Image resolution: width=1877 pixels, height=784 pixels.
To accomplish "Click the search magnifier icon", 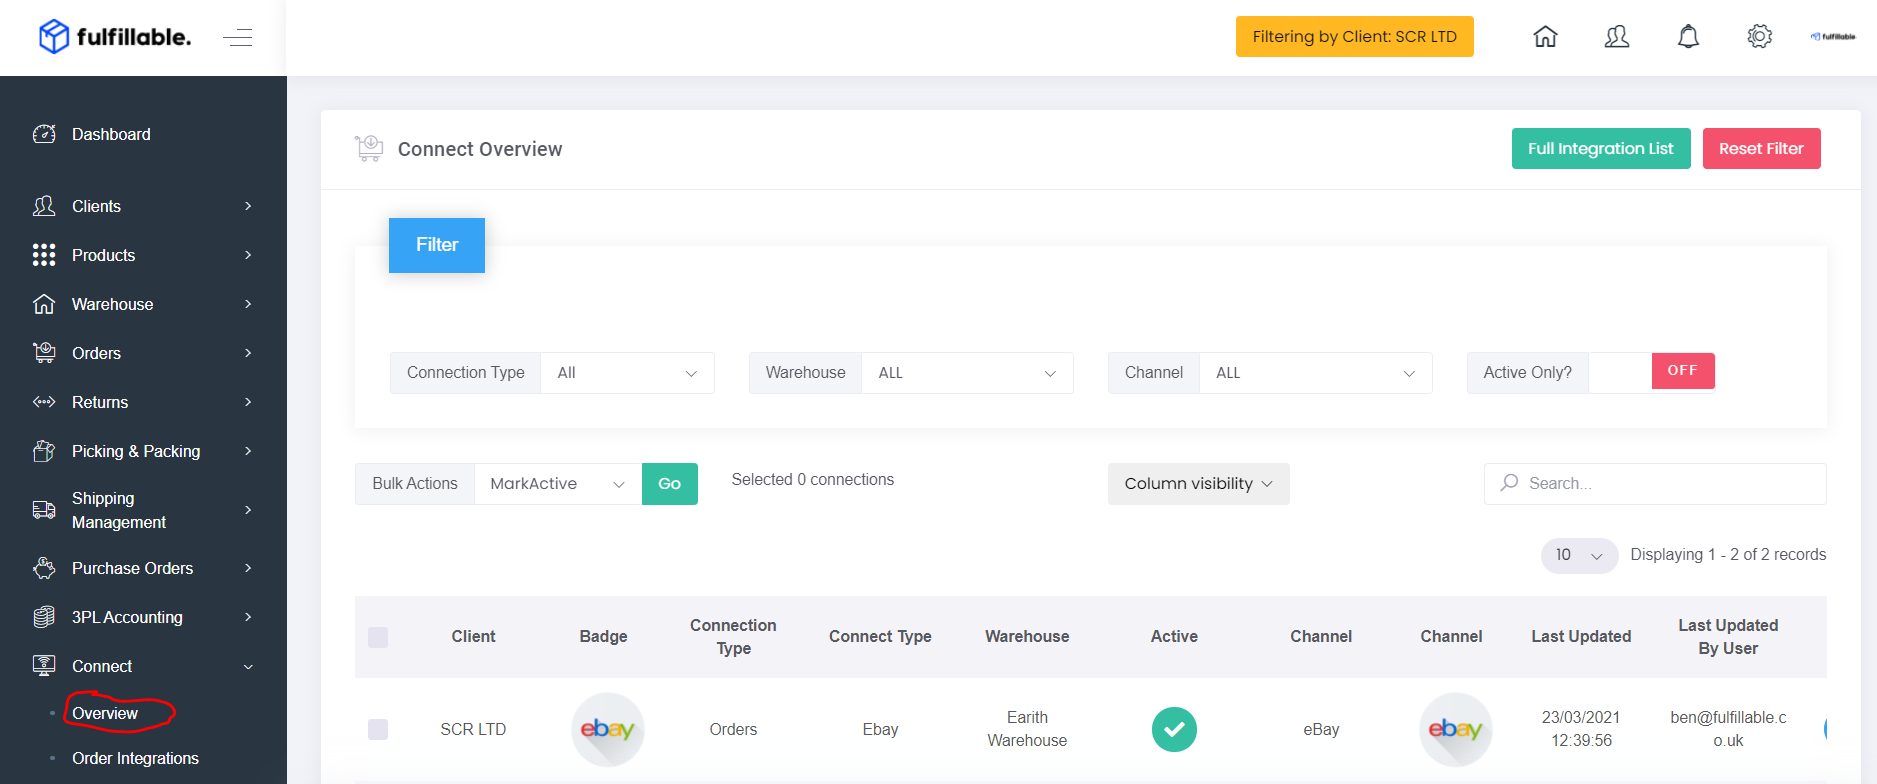I will tap(1509, 483).
